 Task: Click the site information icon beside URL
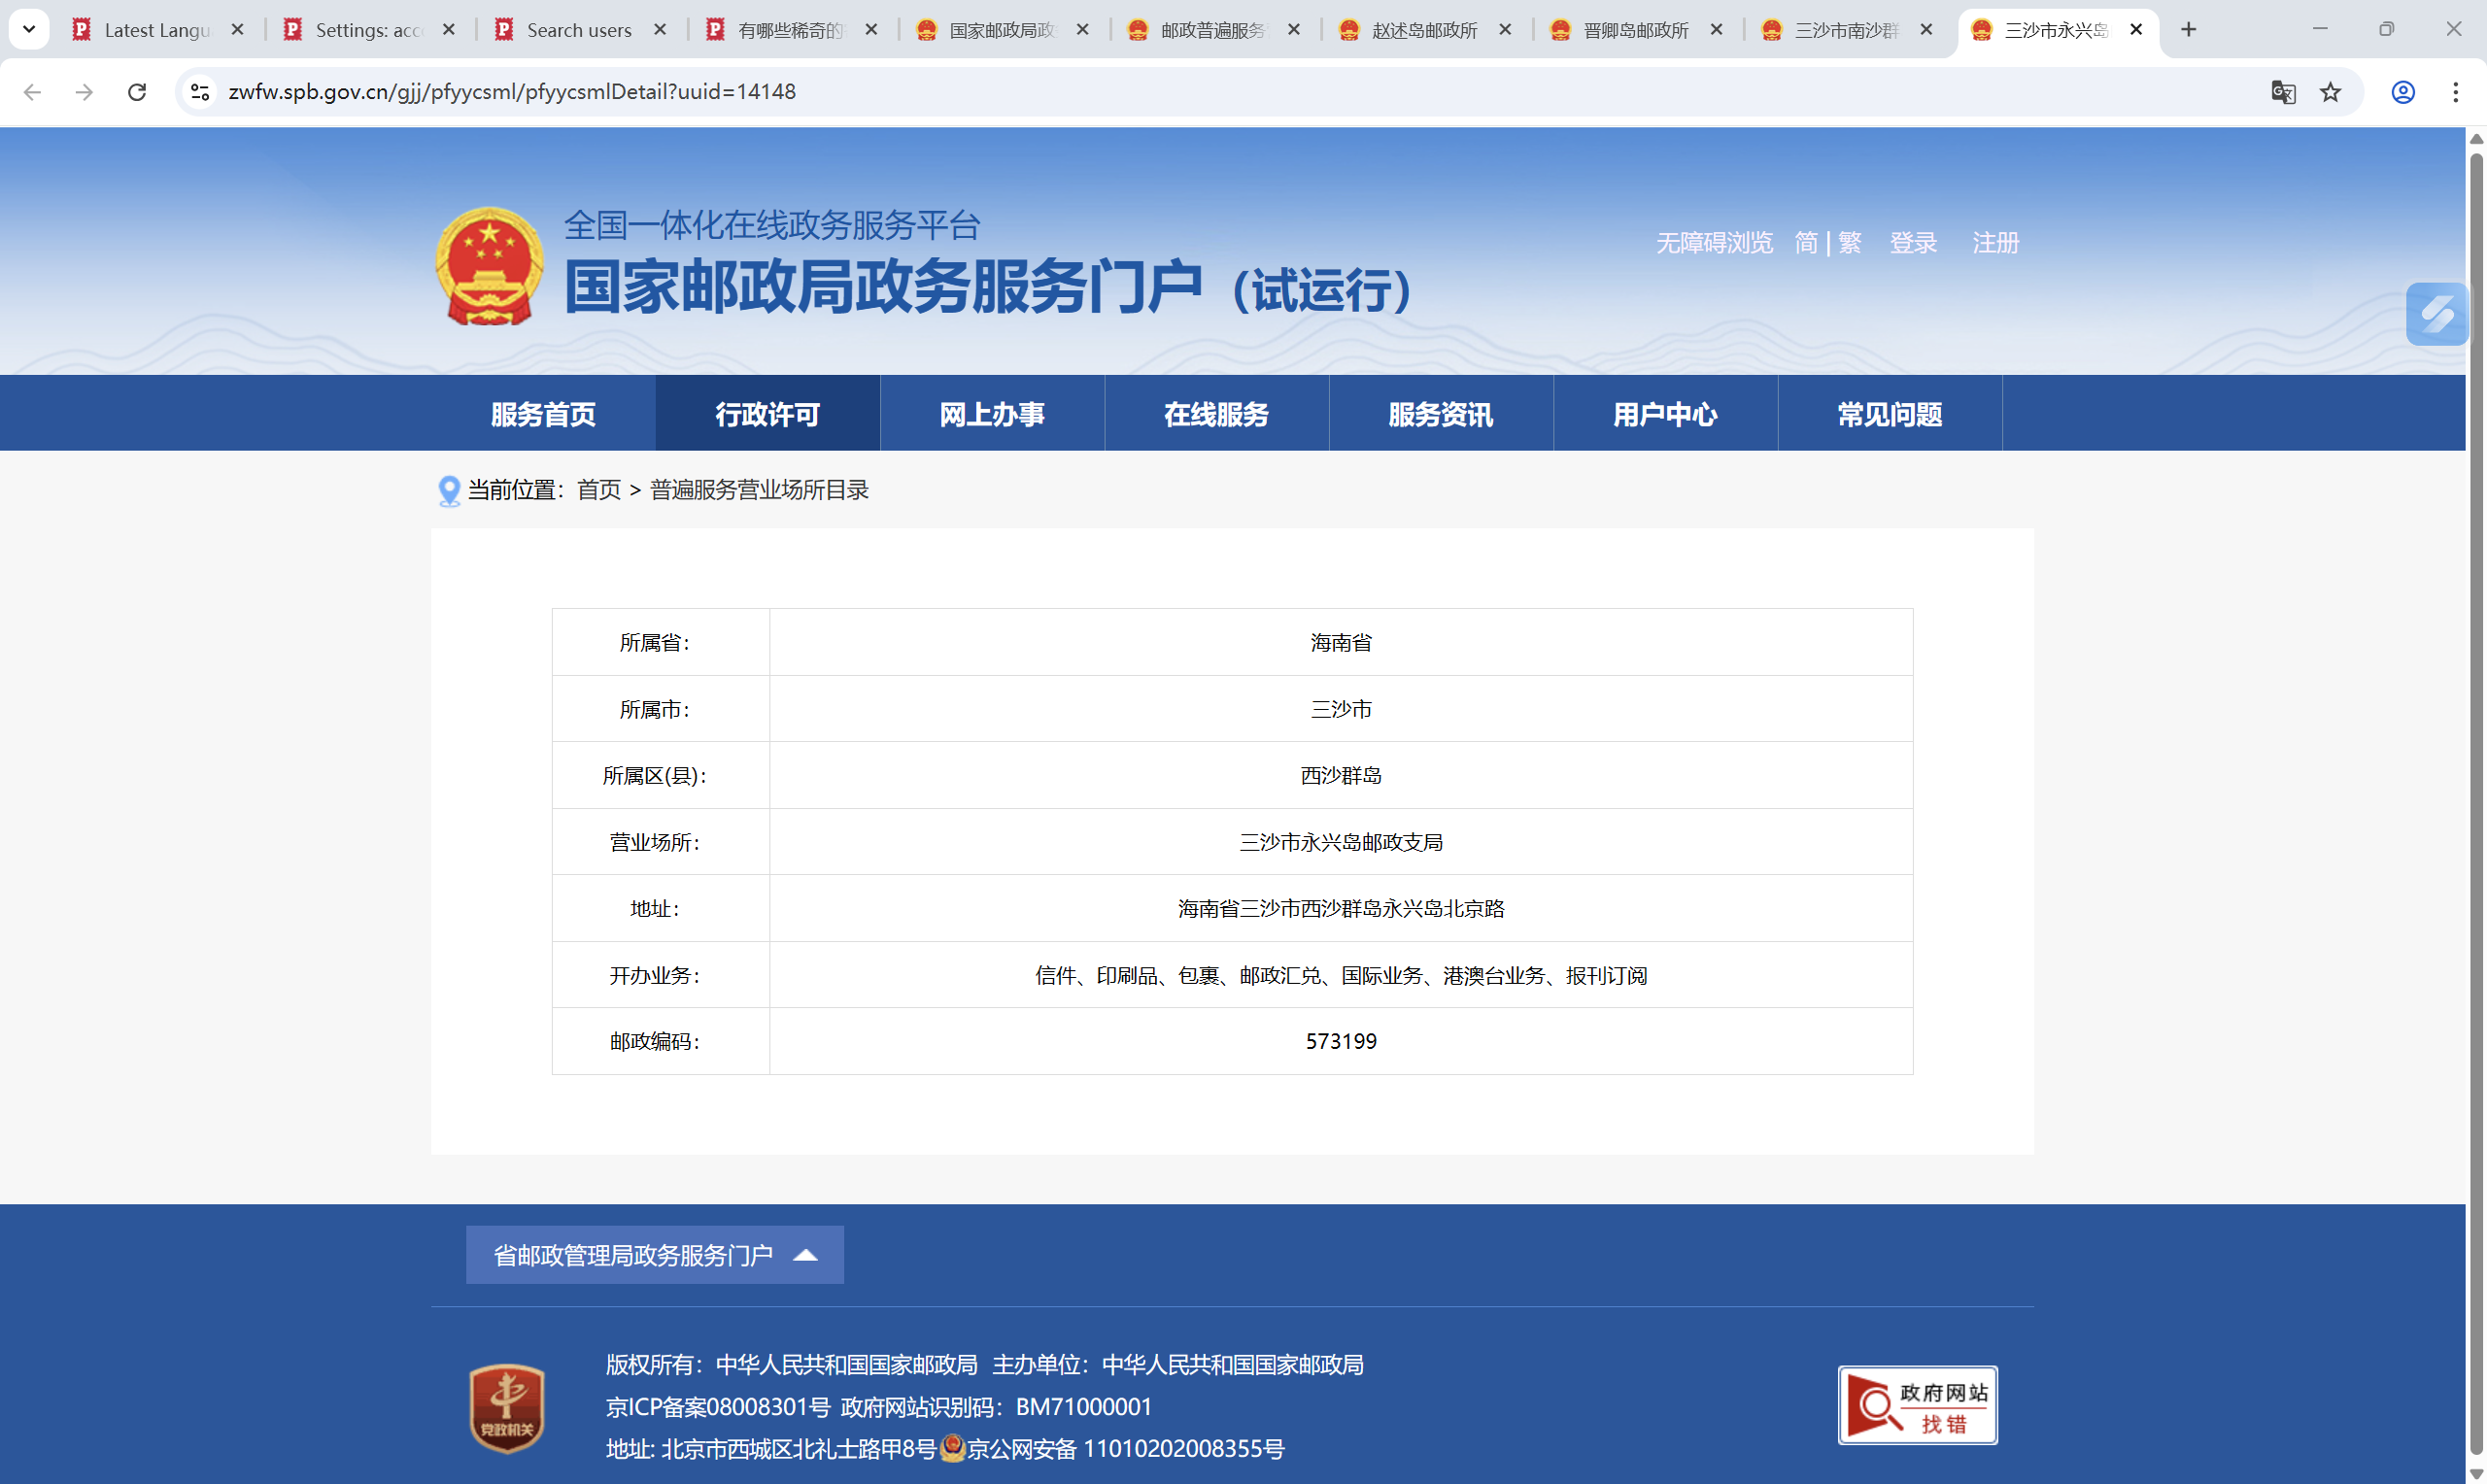tap(200, 92)
